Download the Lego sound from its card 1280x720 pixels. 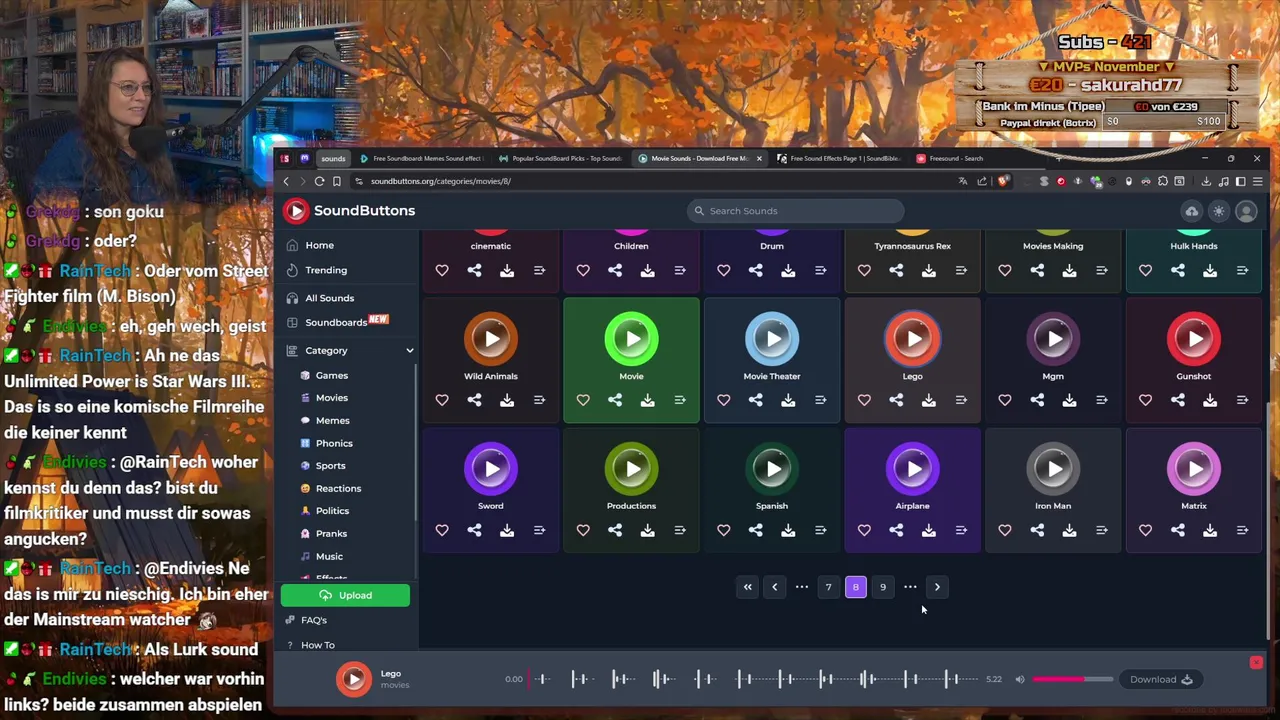click(929, 400)
